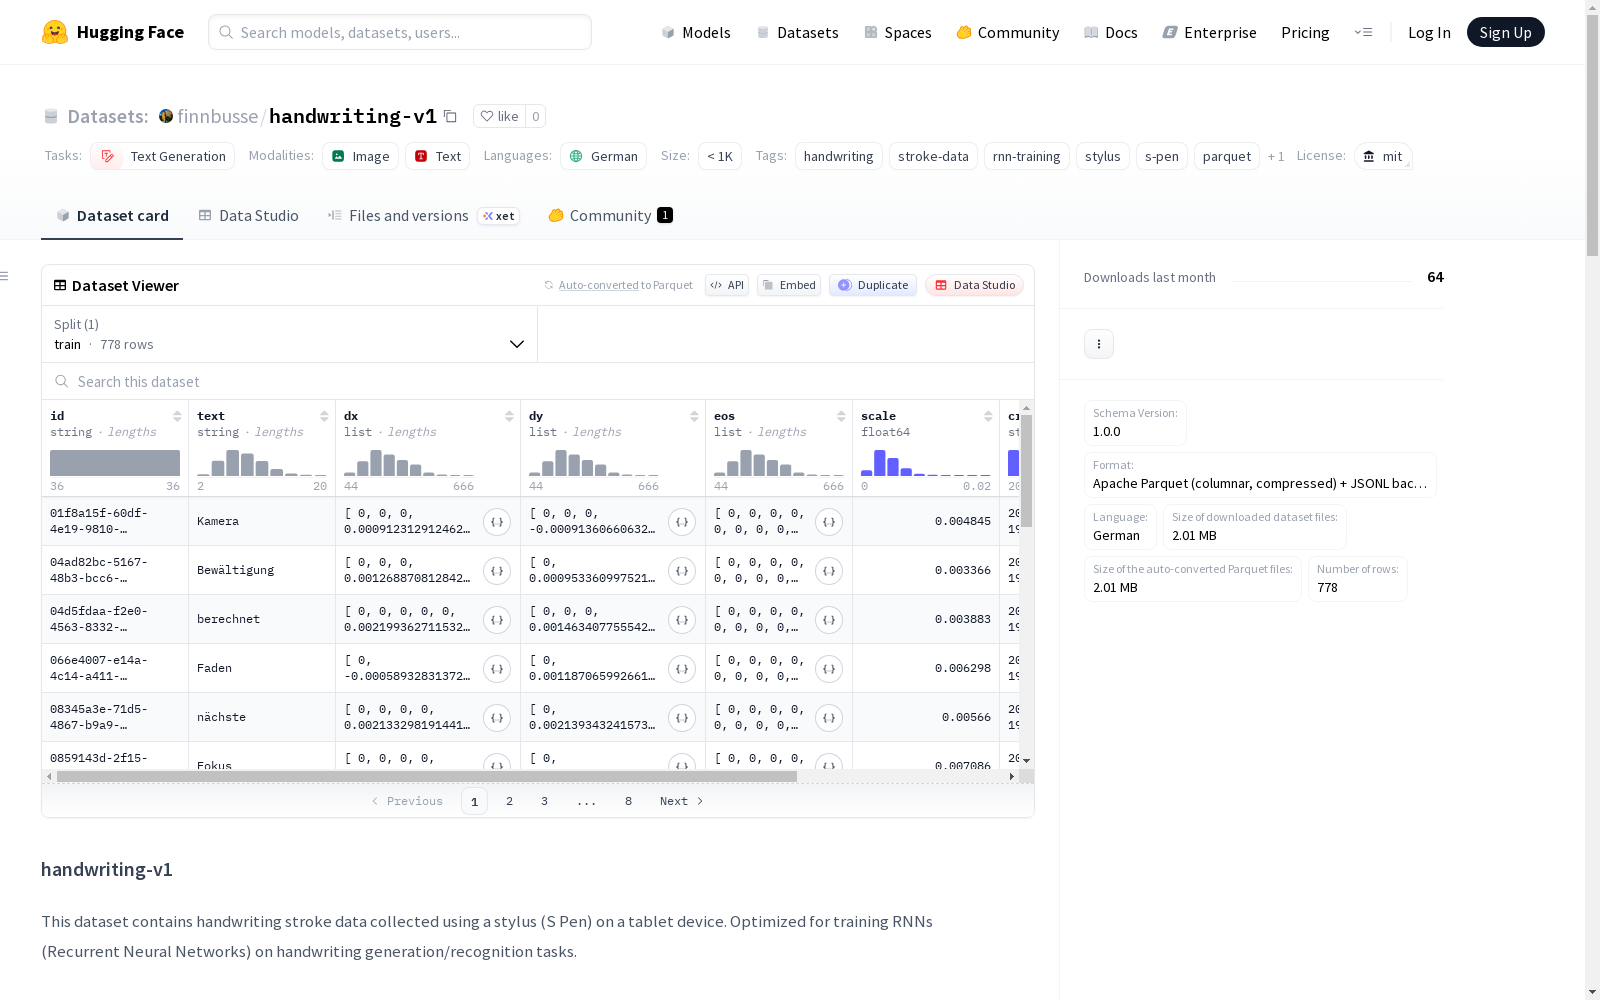Like the handwriting-v1 dataset
Image resolution: width=1600 pixels, height=1000 pixels.
(499, 116)
